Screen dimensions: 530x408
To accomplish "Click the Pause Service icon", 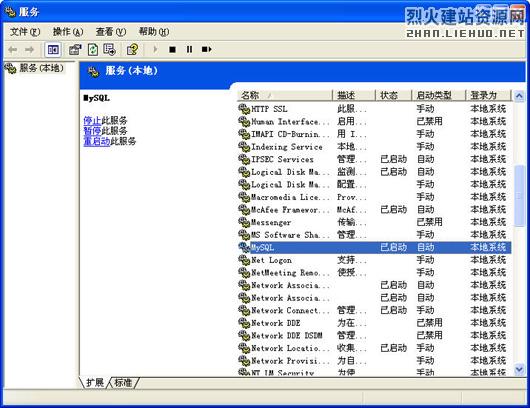I will tap(189, 50).
